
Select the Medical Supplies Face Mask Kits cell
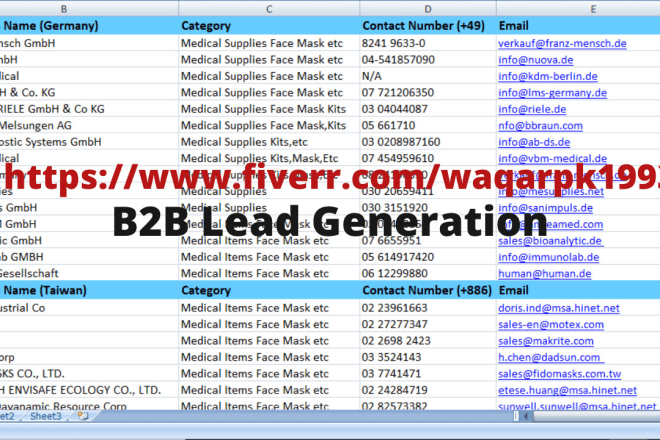269,109
